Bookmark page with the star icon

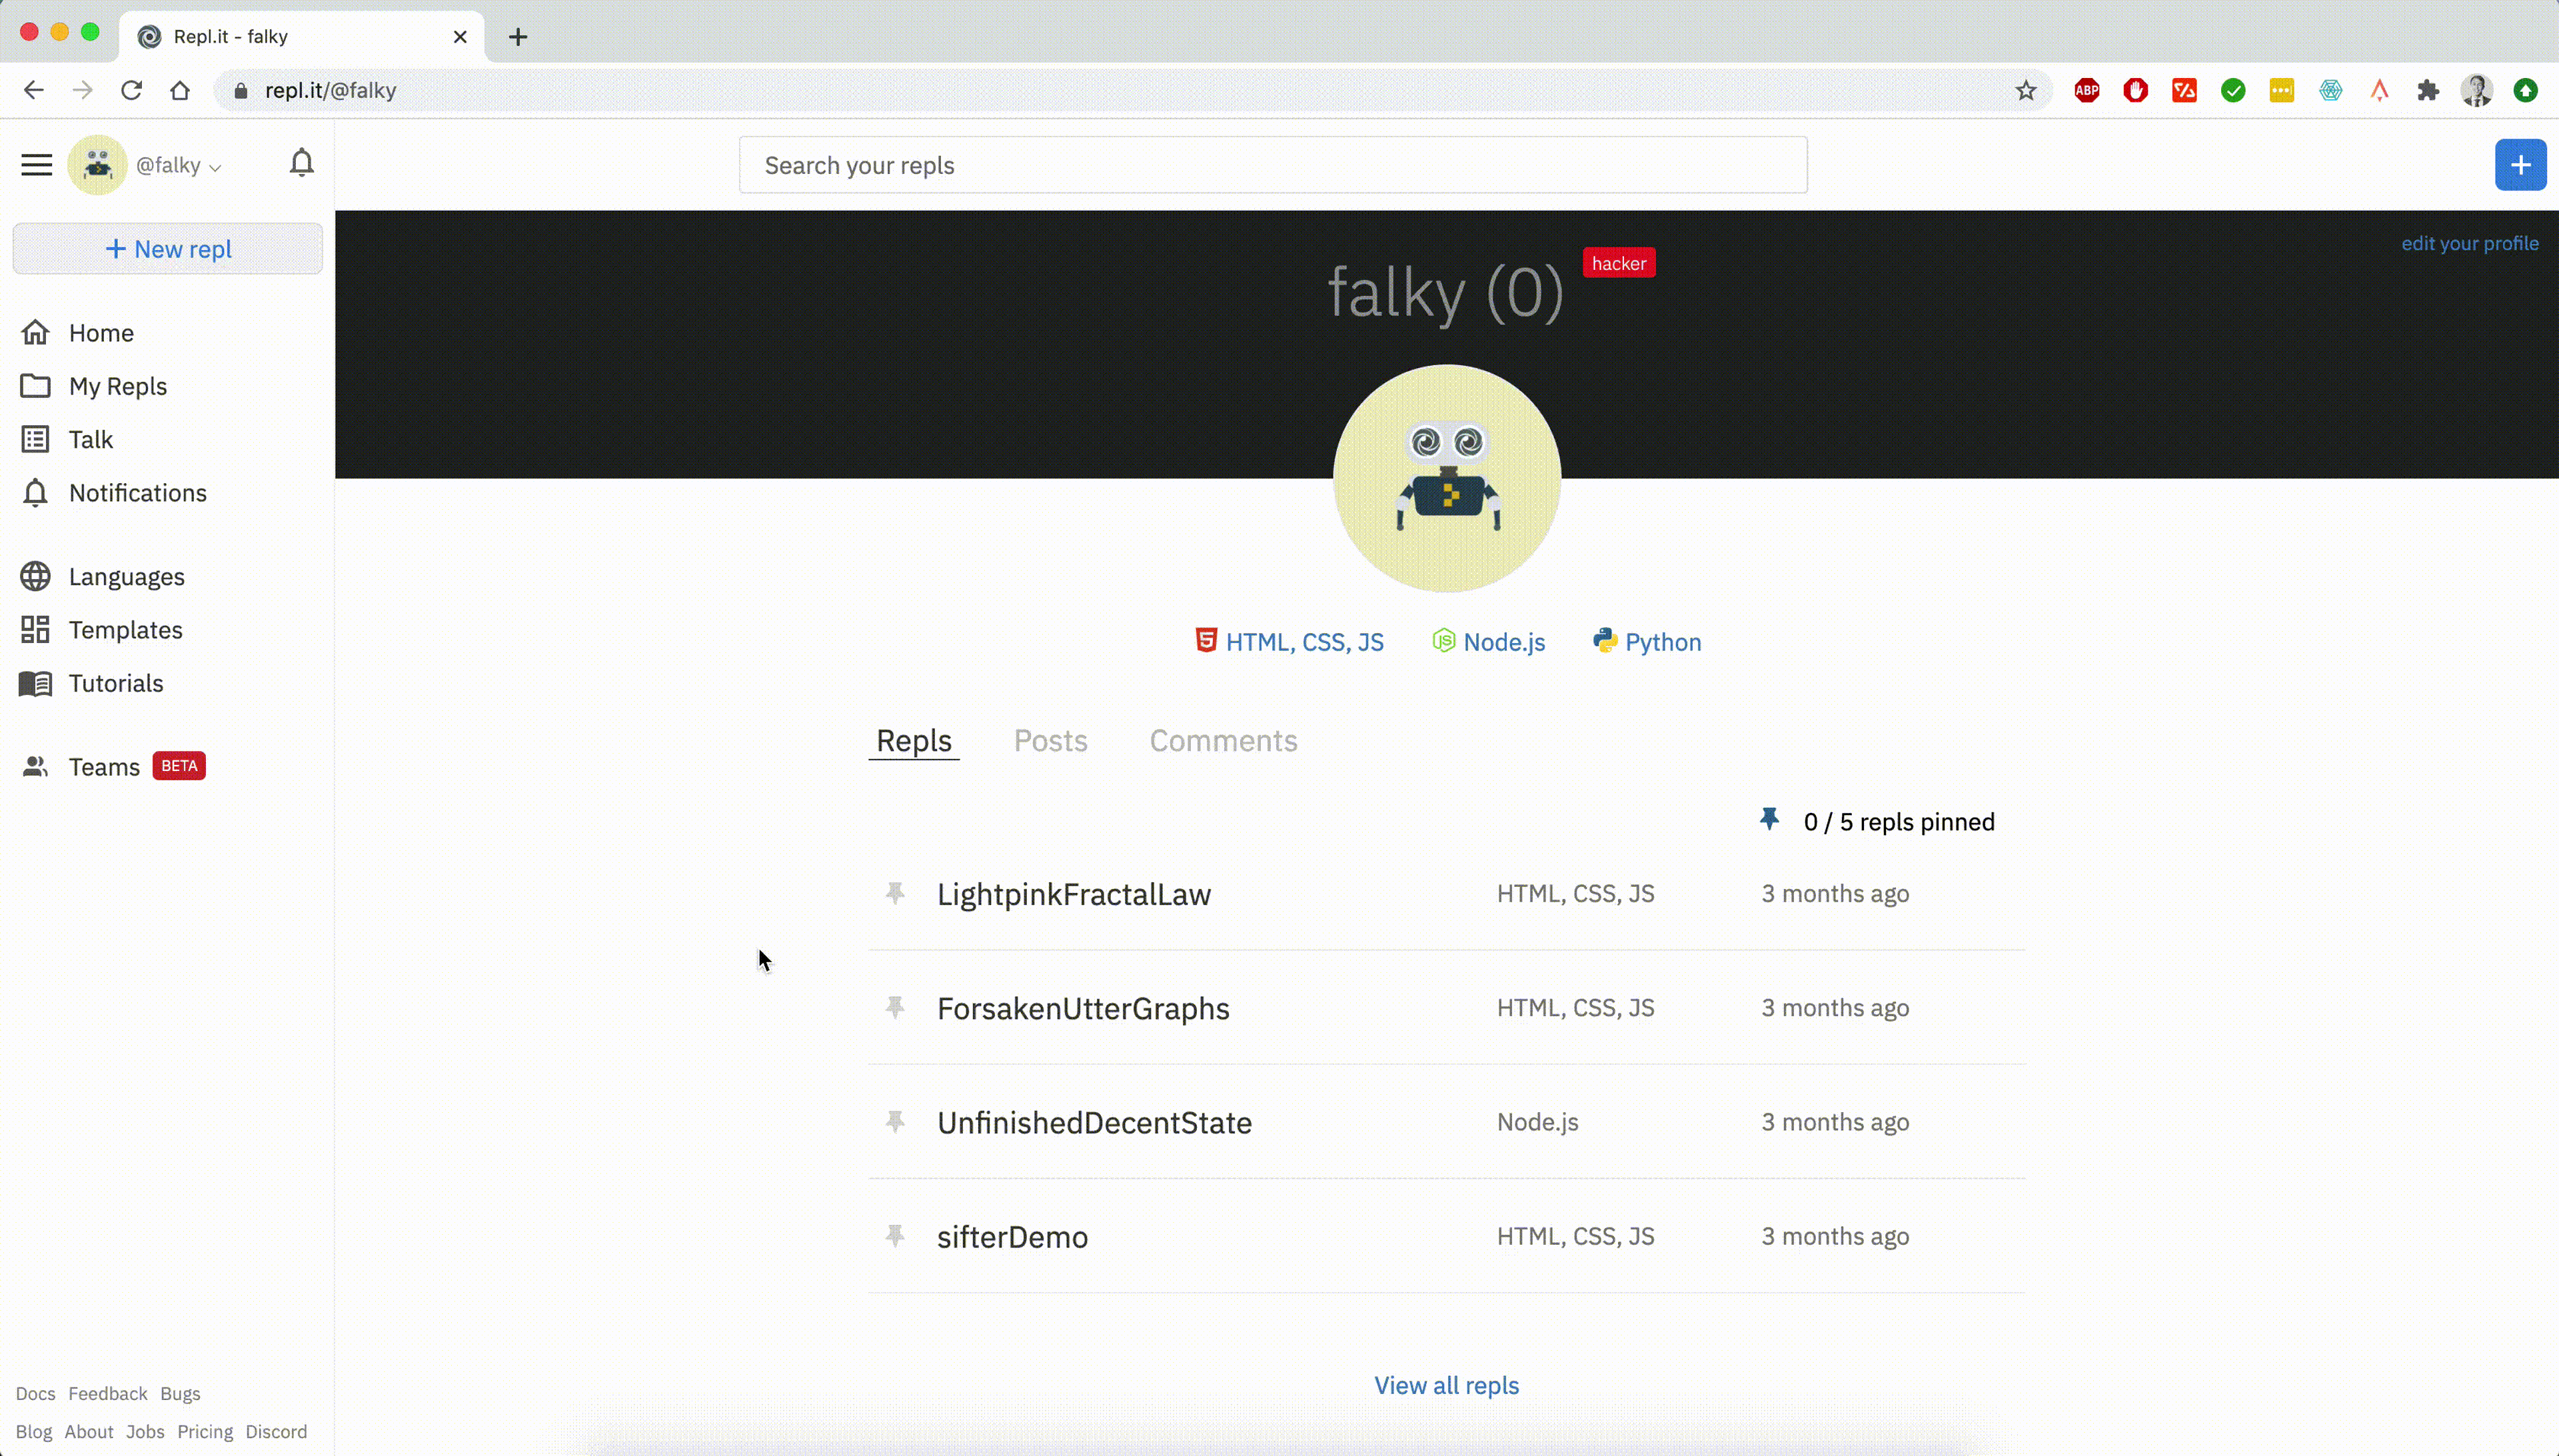[x=2025, y=91]
